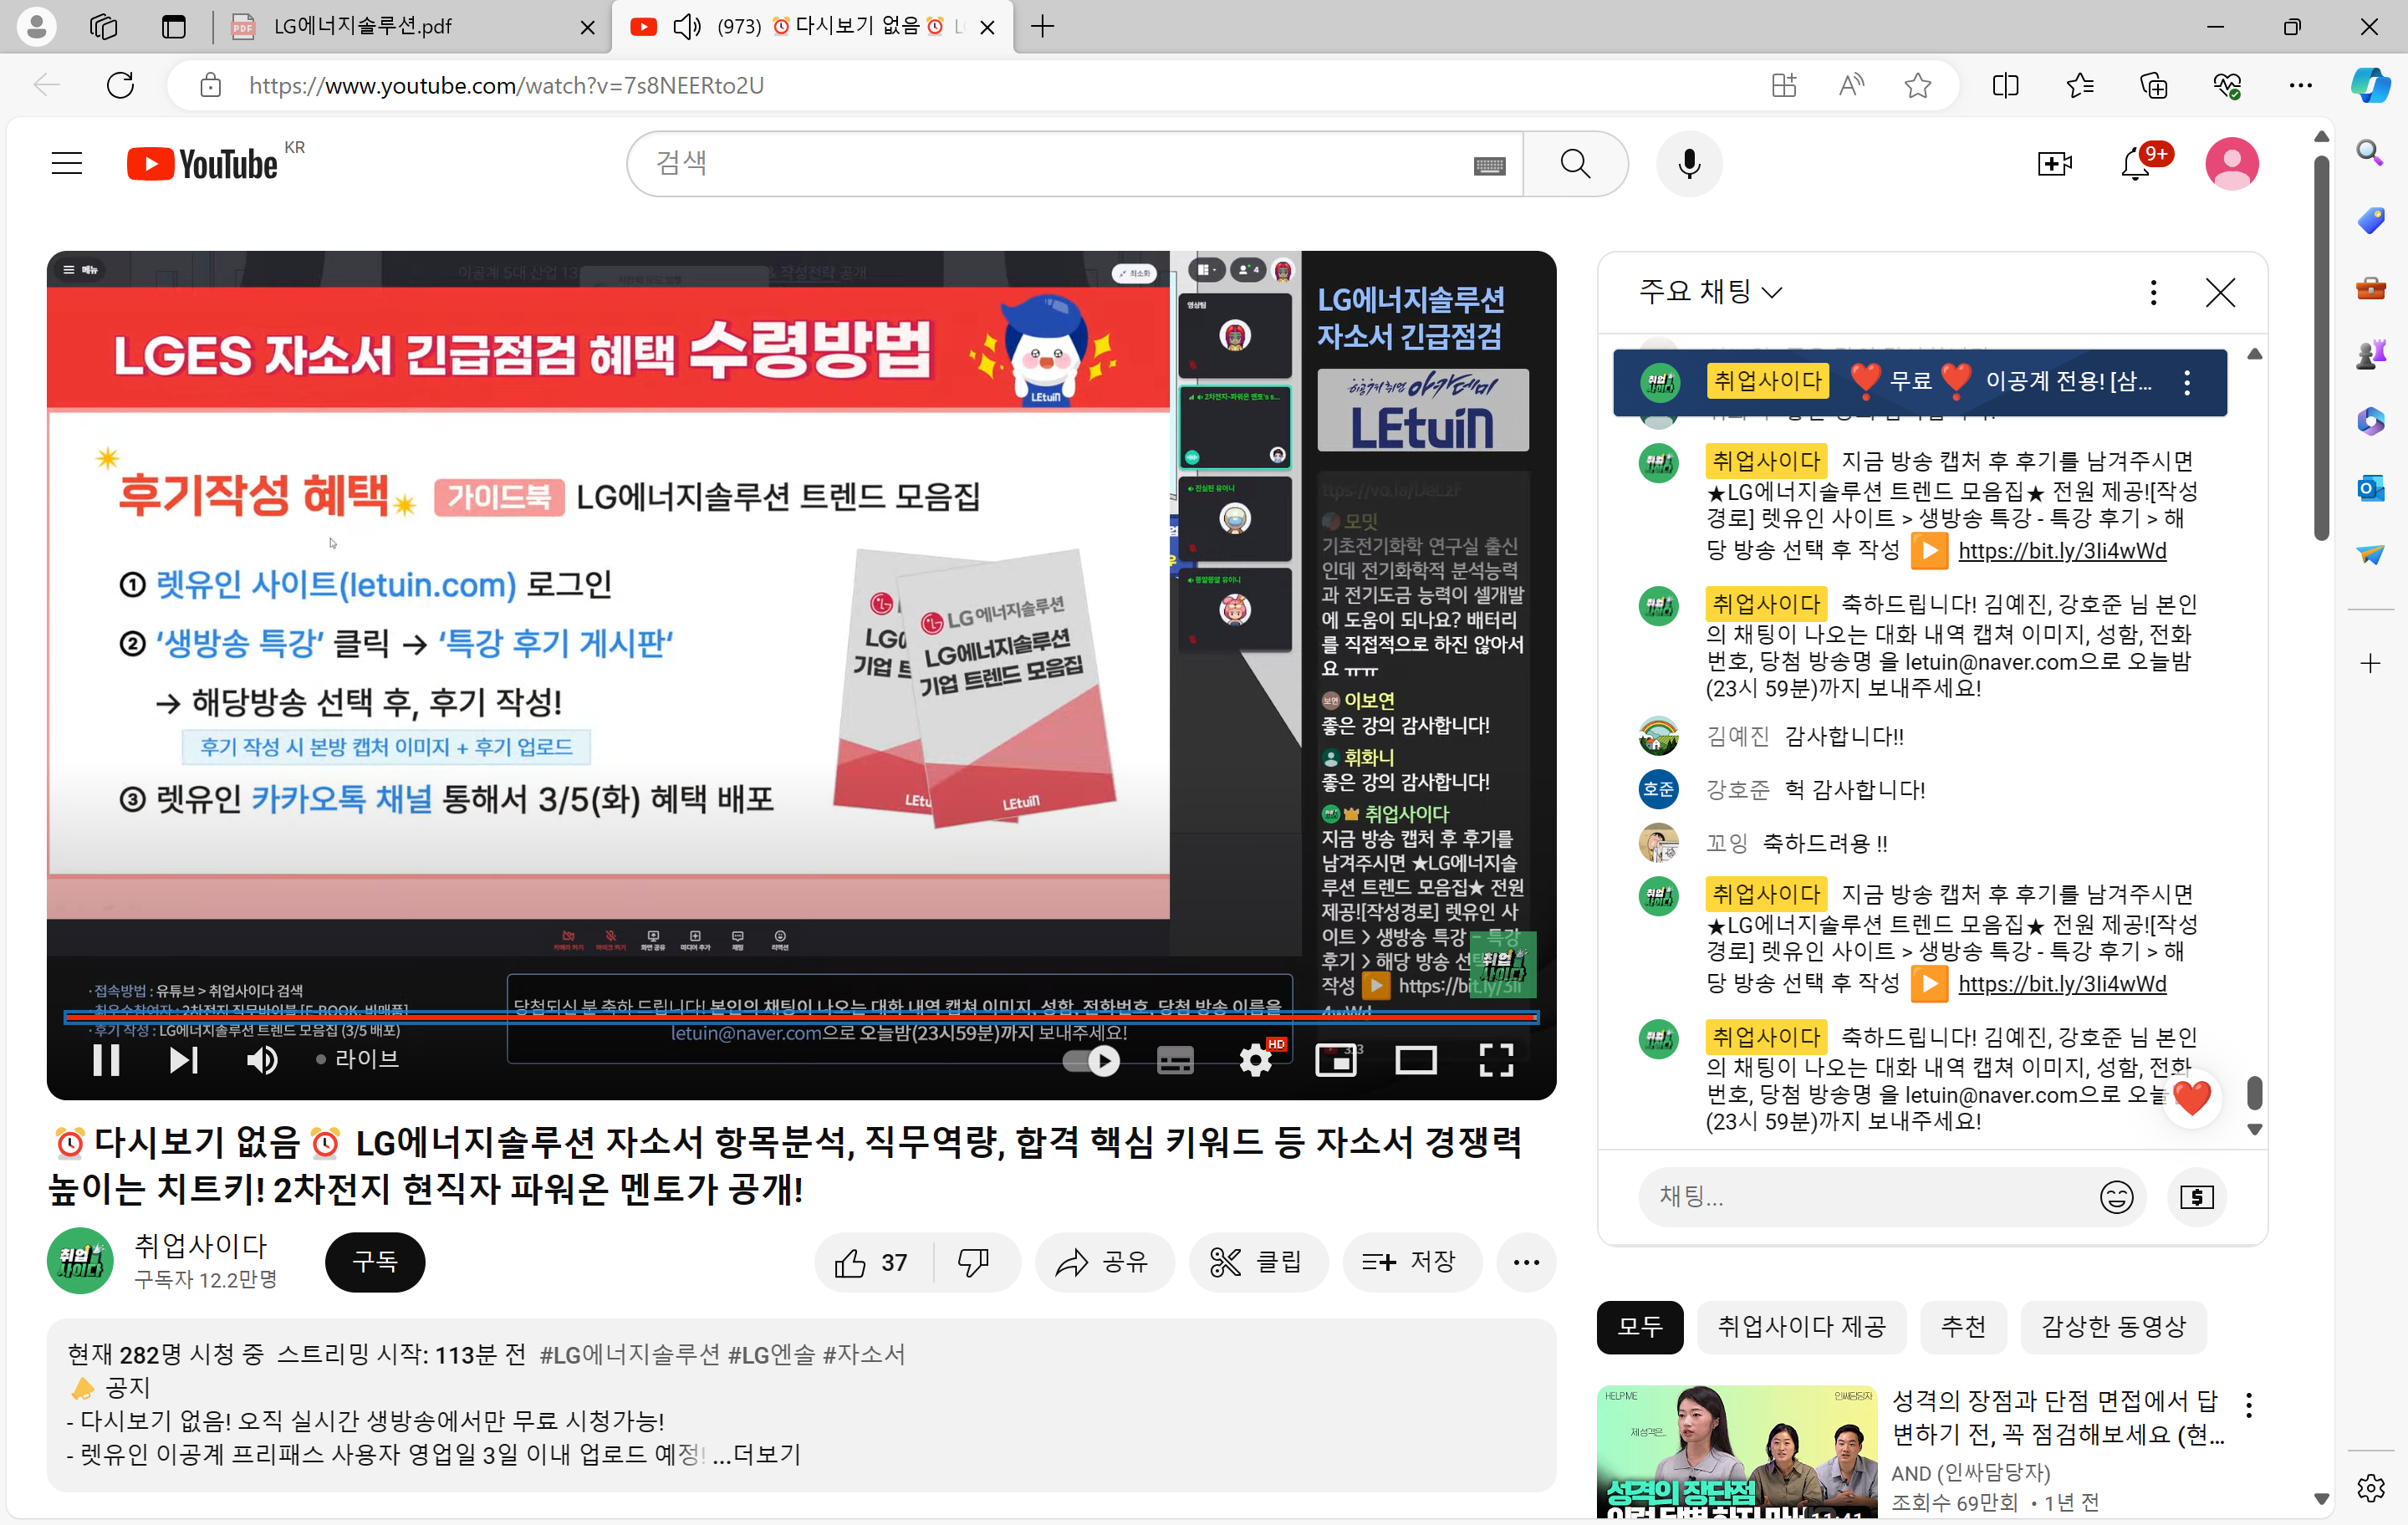Open Read aloud in address bar
2408x1525 pixels.
1851,86
